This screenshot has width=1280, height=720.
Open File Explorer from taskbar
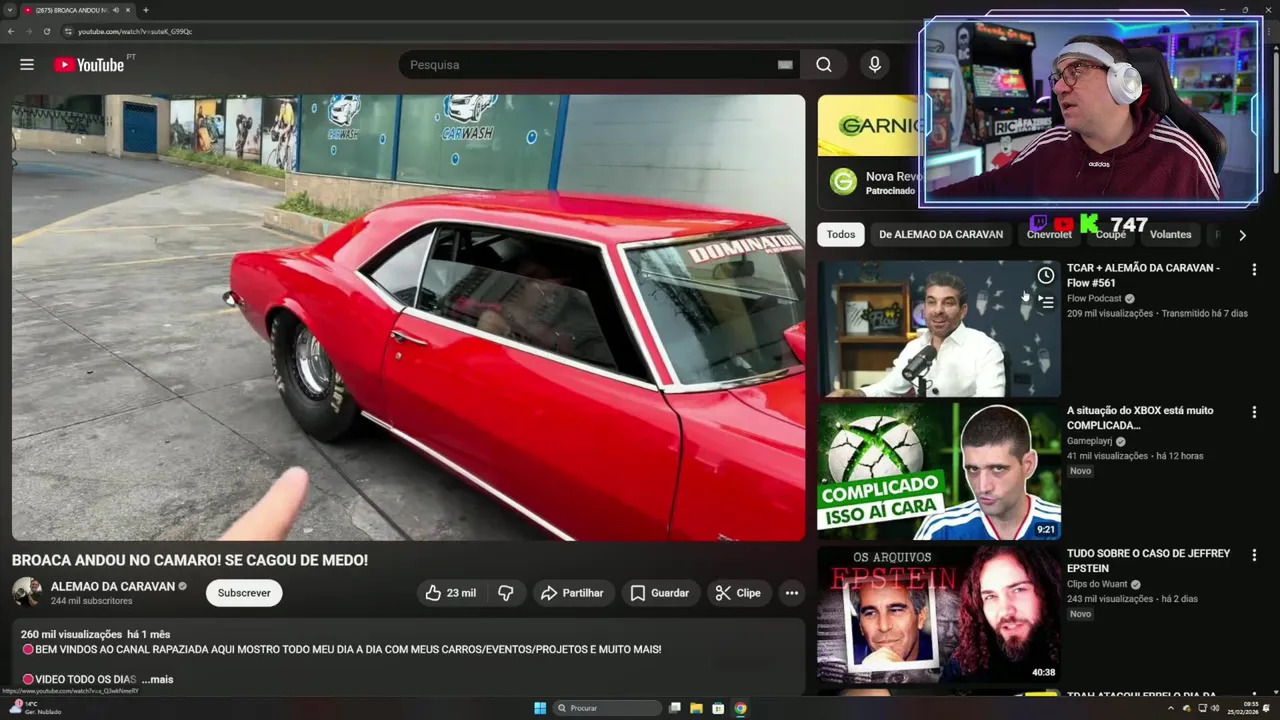pyautogui.click(x=696, y=708)
